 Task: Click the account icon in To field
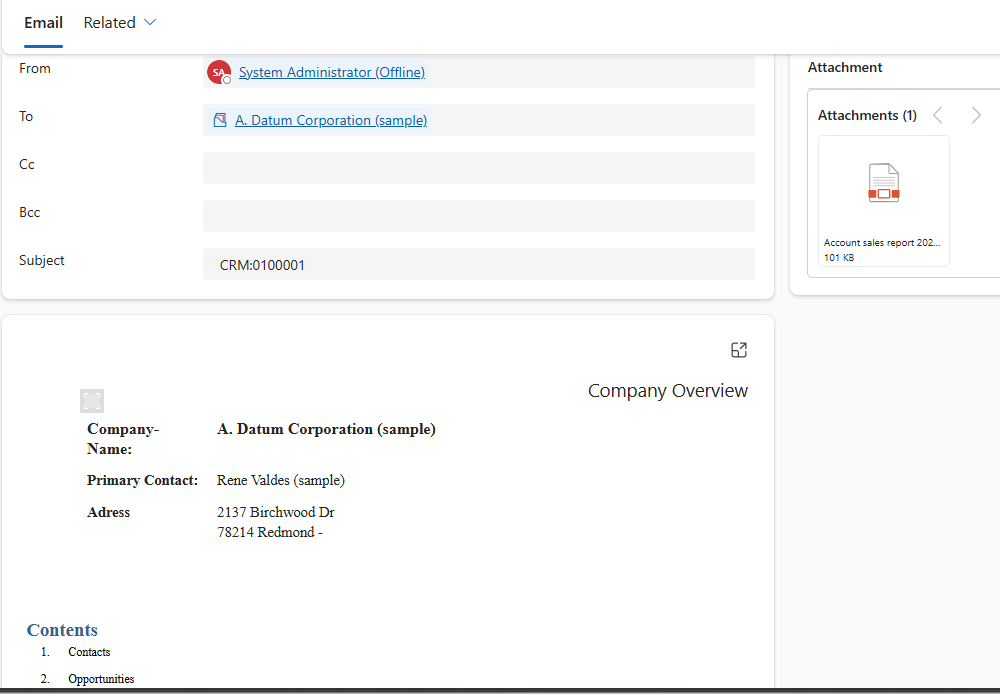point(220,120)
